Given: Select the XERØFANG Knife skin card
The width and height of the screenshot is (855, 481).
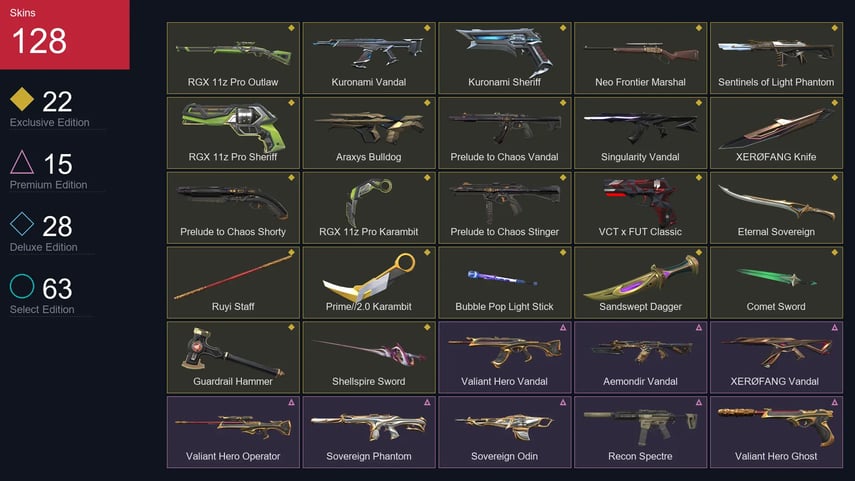Looking at the screenshot, I should click(x=776, y=133).
